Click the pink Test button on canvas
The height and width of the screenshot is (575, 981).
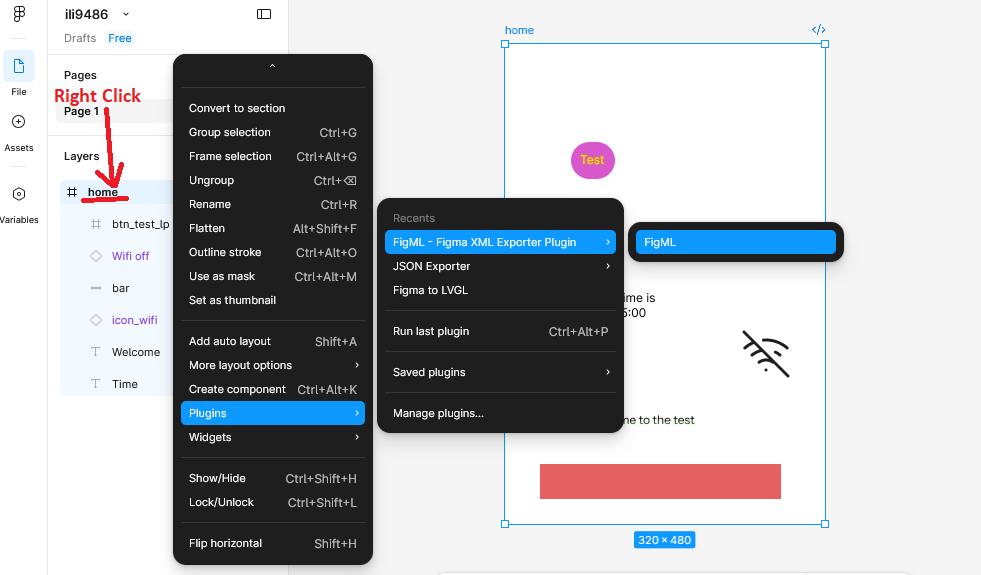(x=592, y=160)
